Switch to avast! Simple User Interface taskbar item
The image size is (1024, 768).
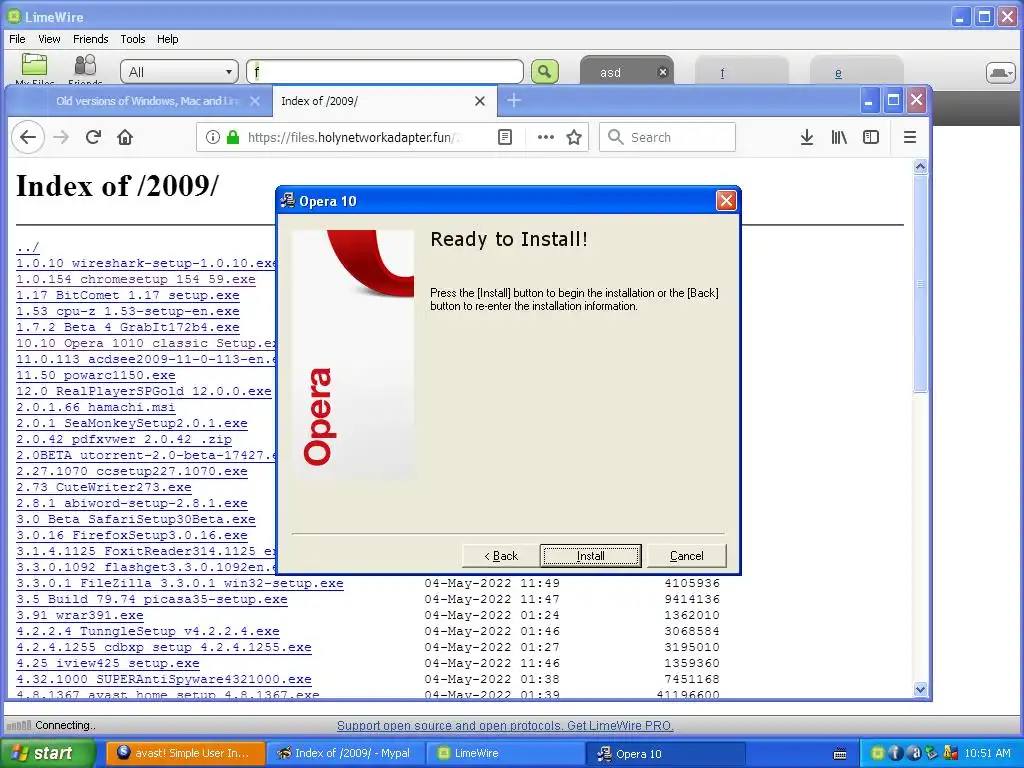click(x=185, y=754)
